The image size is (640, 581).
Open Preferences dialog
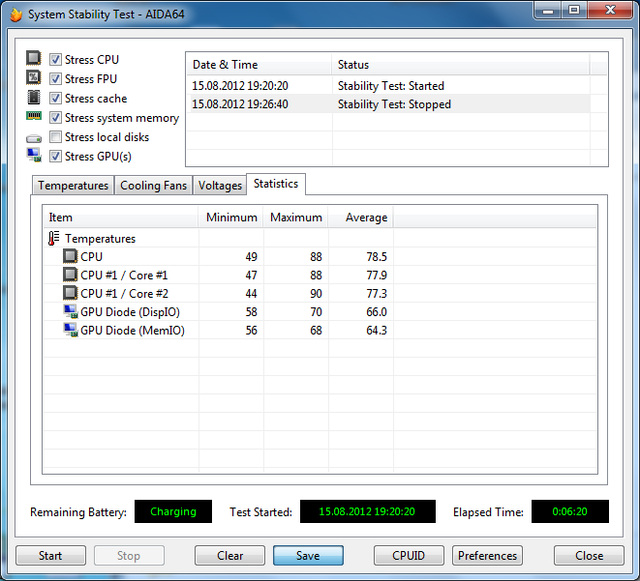[x=488, y=555]
